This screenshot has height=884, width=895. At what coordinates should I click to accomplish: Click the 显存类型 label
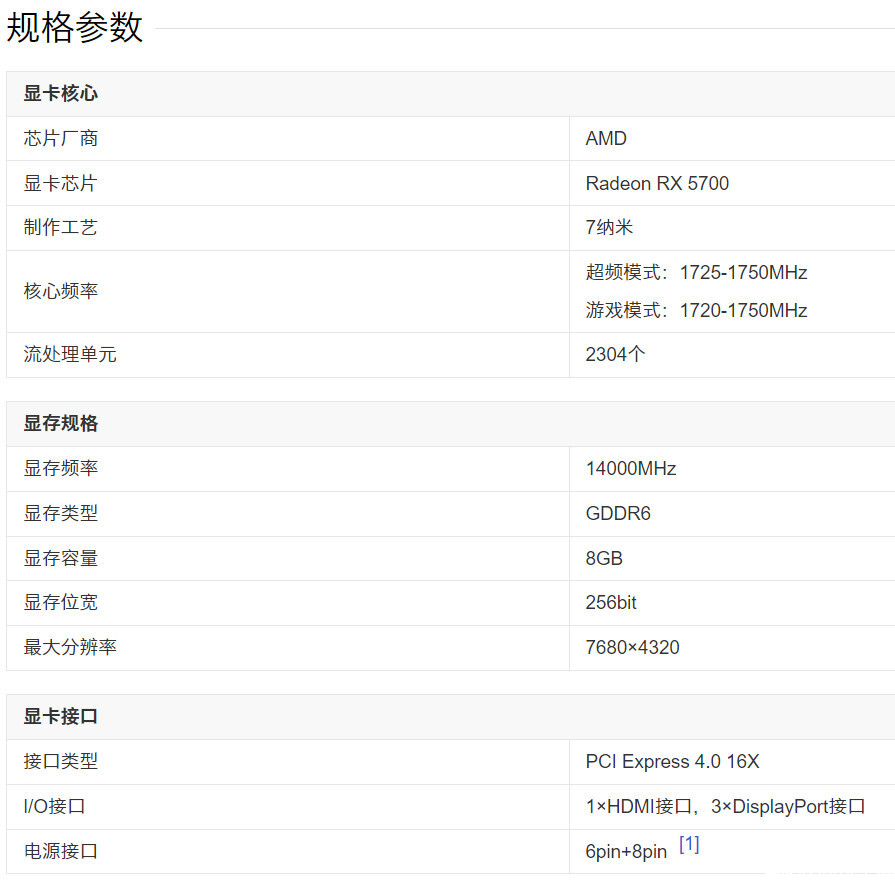(x=61, y=513)
